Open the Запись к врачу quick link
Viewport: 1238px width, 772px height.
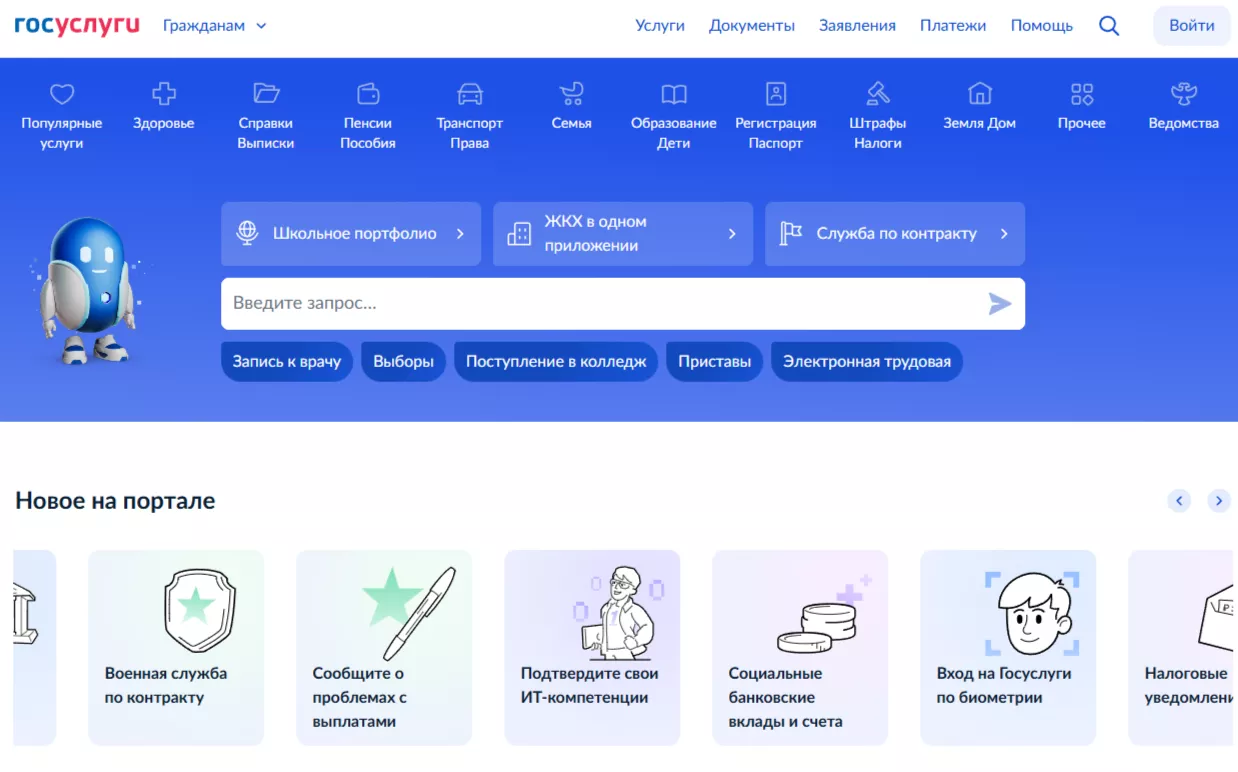(x=287, y=362)
